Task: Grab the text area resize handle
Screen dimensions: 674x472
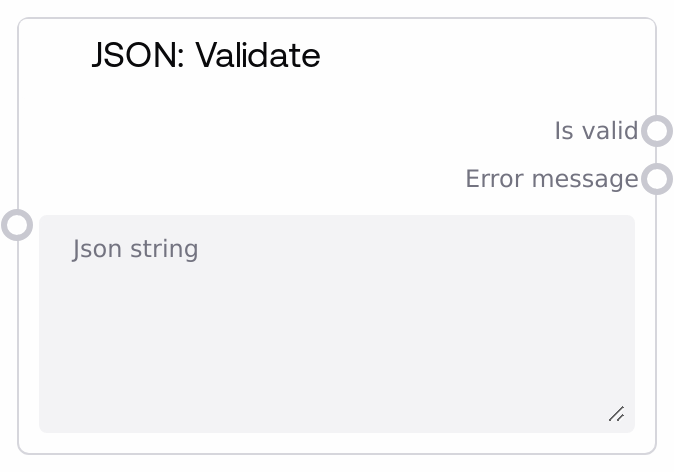Action: pyautogui.click(x=617, y=414)
